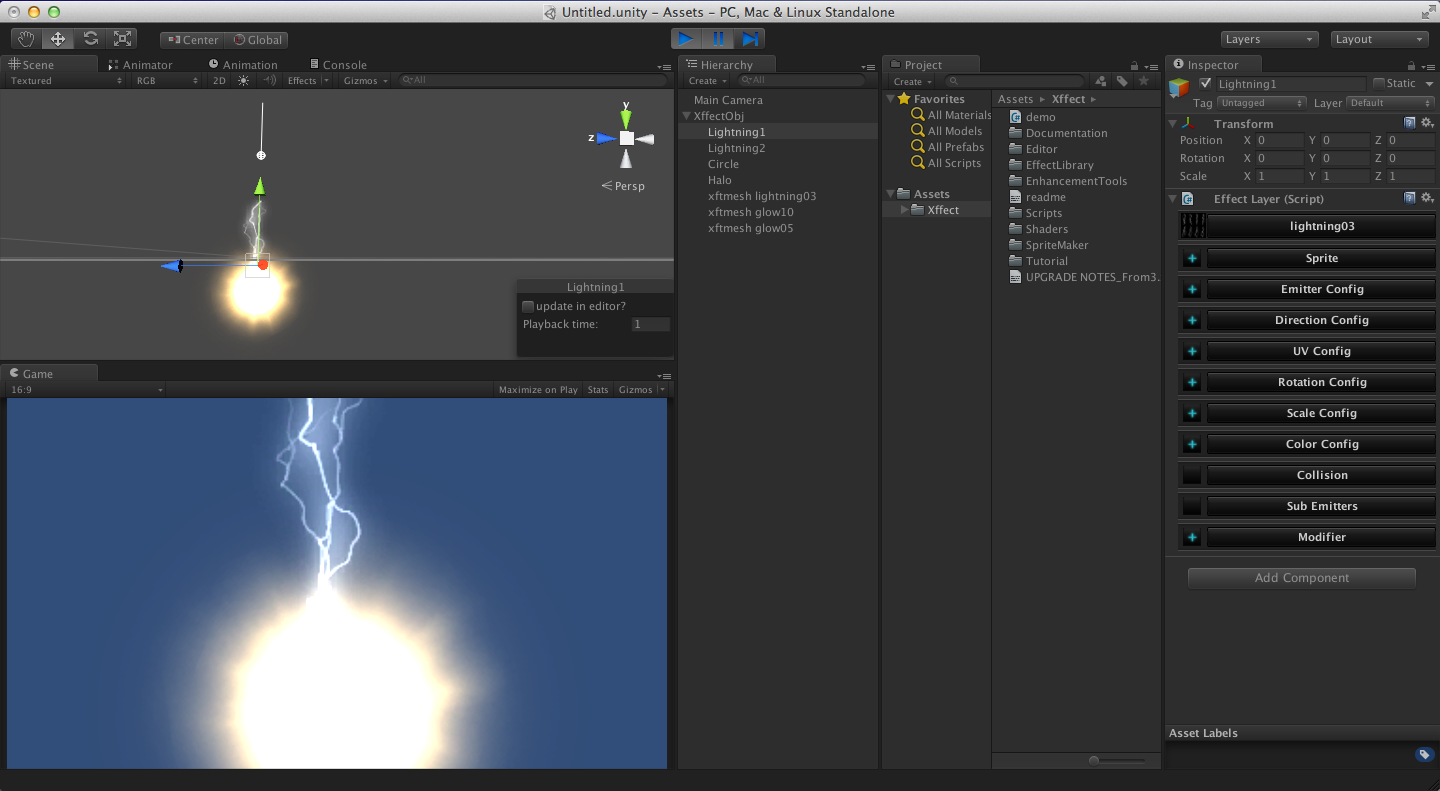Toggle scene audio speaker icon

click(x=269, y=81)
